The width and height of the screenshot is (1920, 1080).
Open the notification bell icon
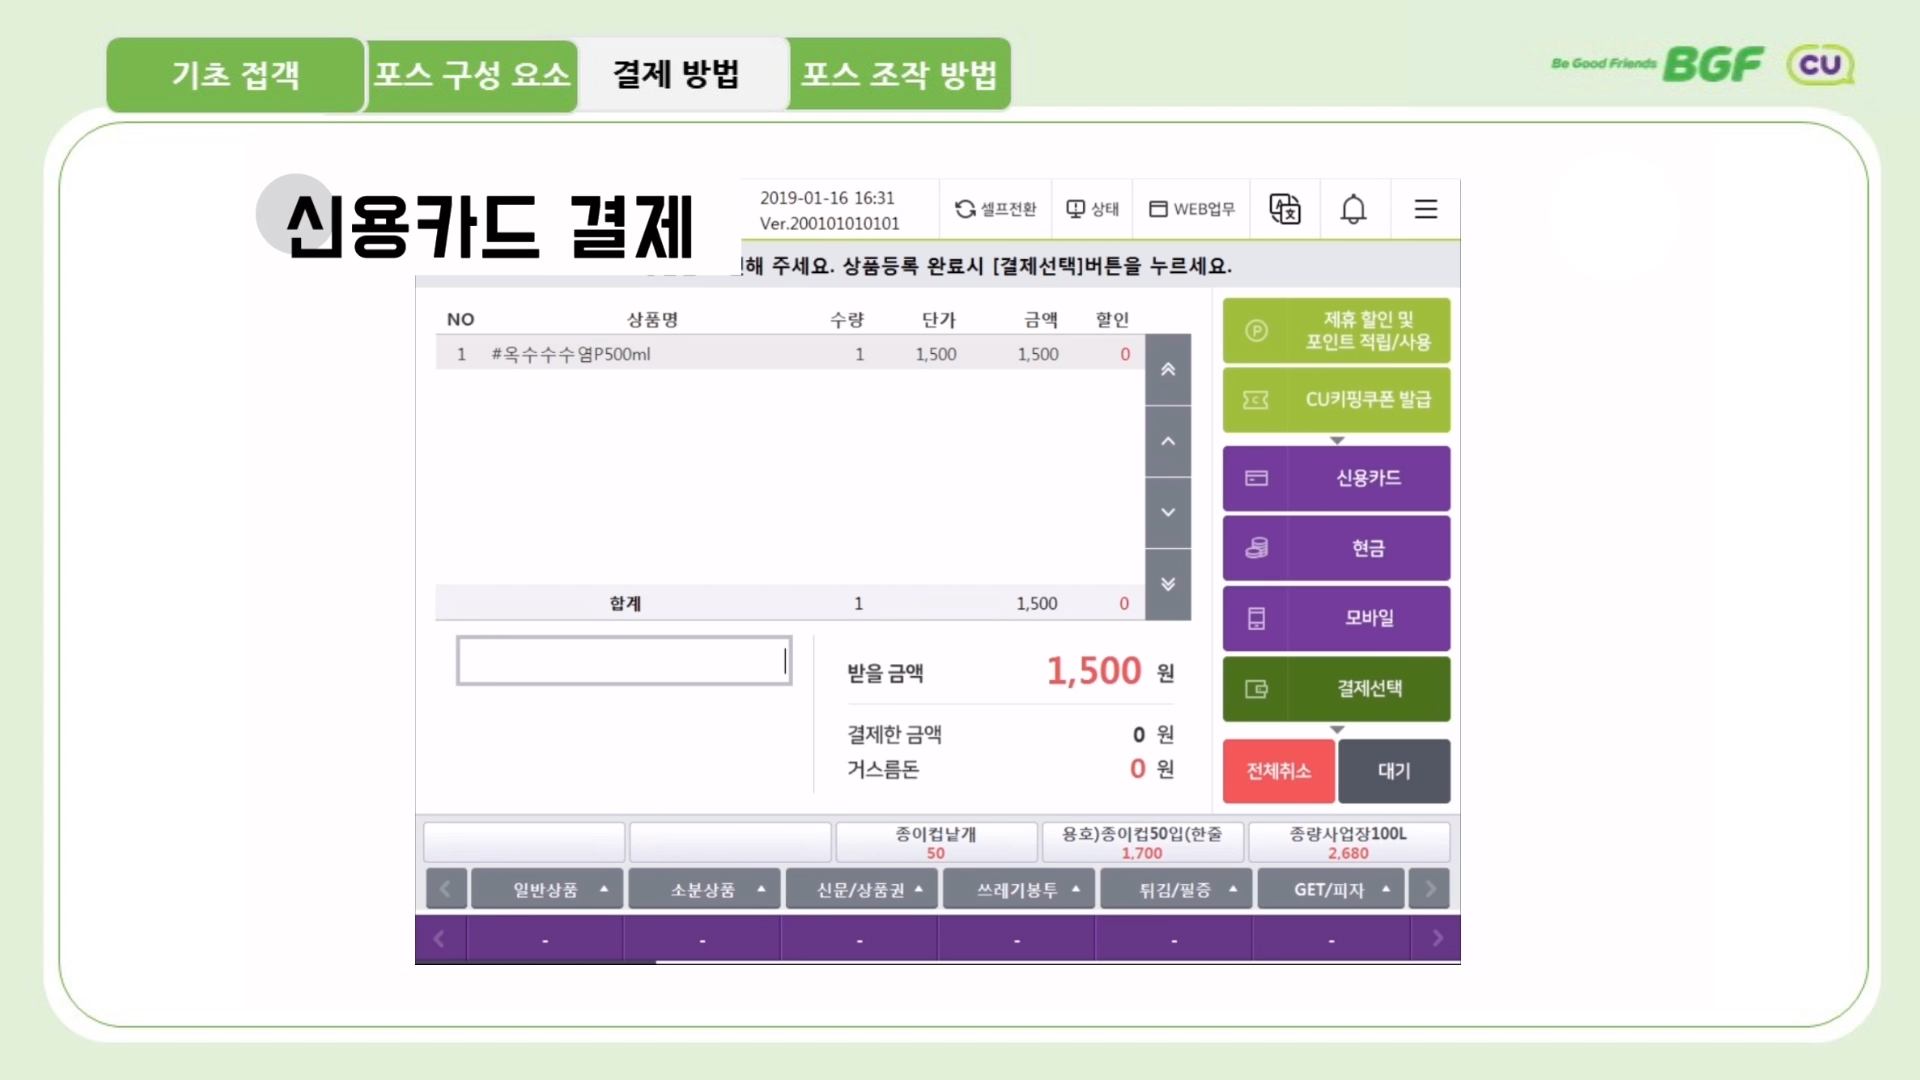click(1354, 209)
